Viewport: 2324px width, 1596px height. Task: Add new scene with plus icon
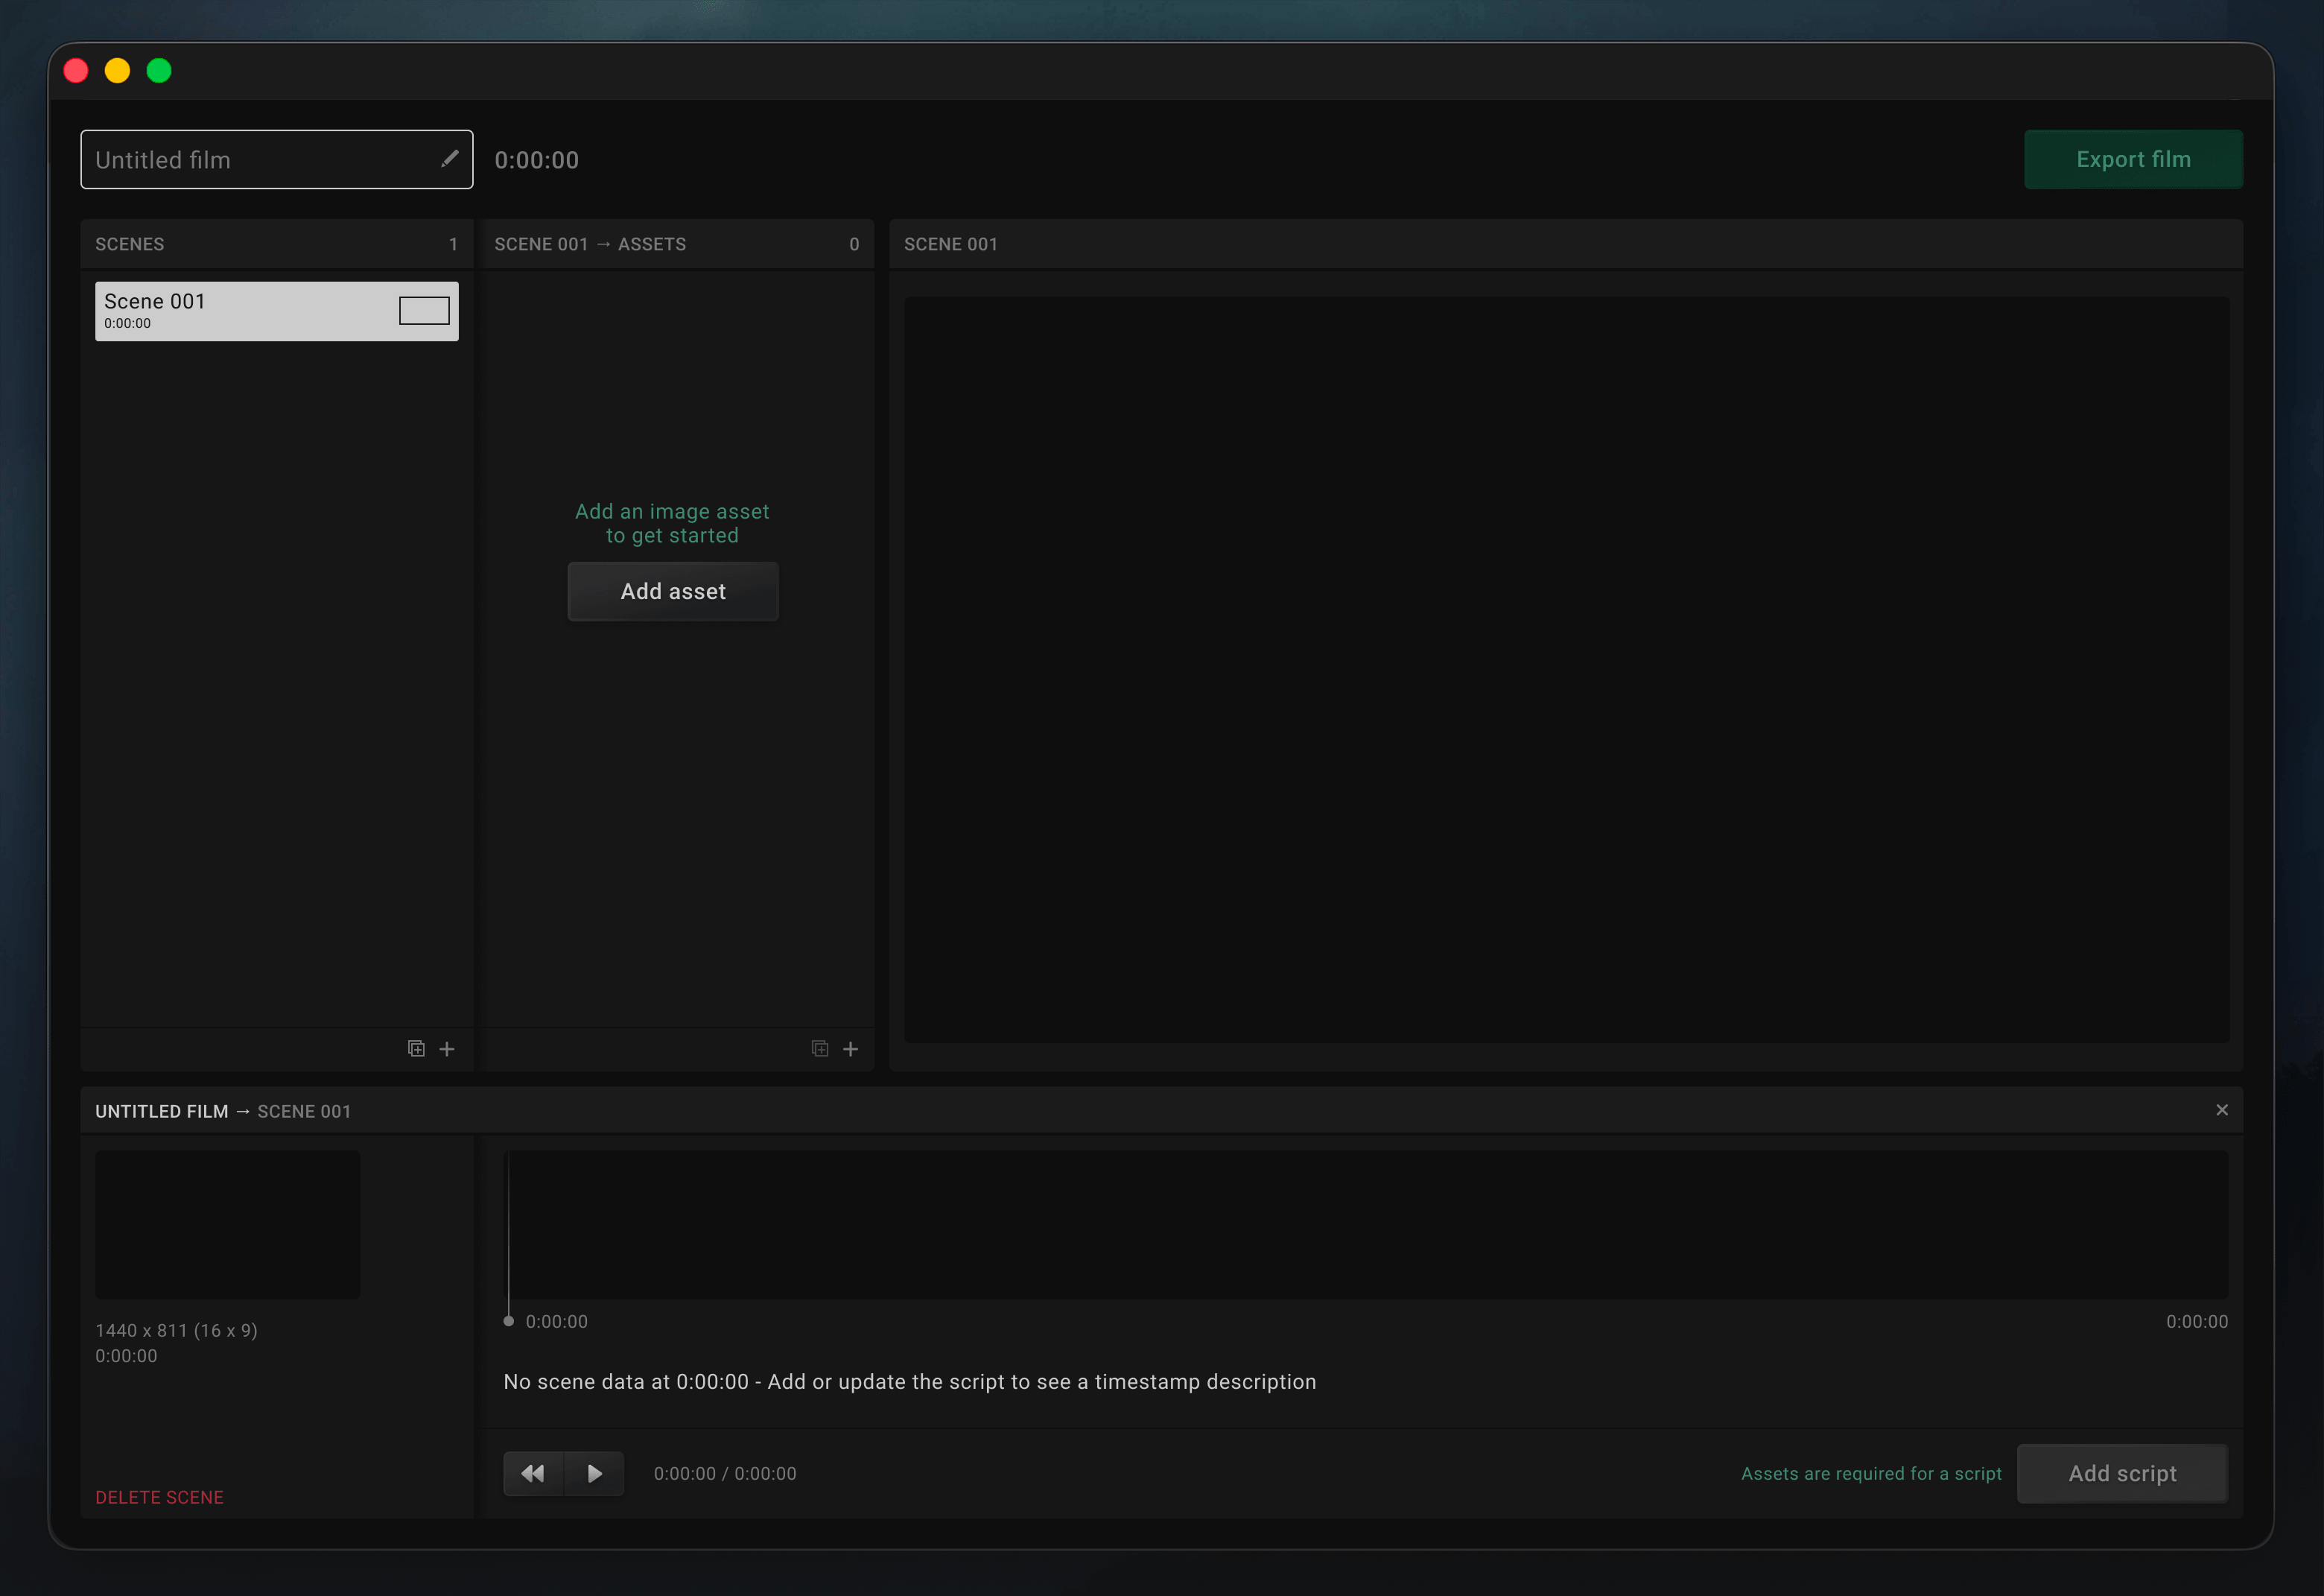coord(447,1048)
